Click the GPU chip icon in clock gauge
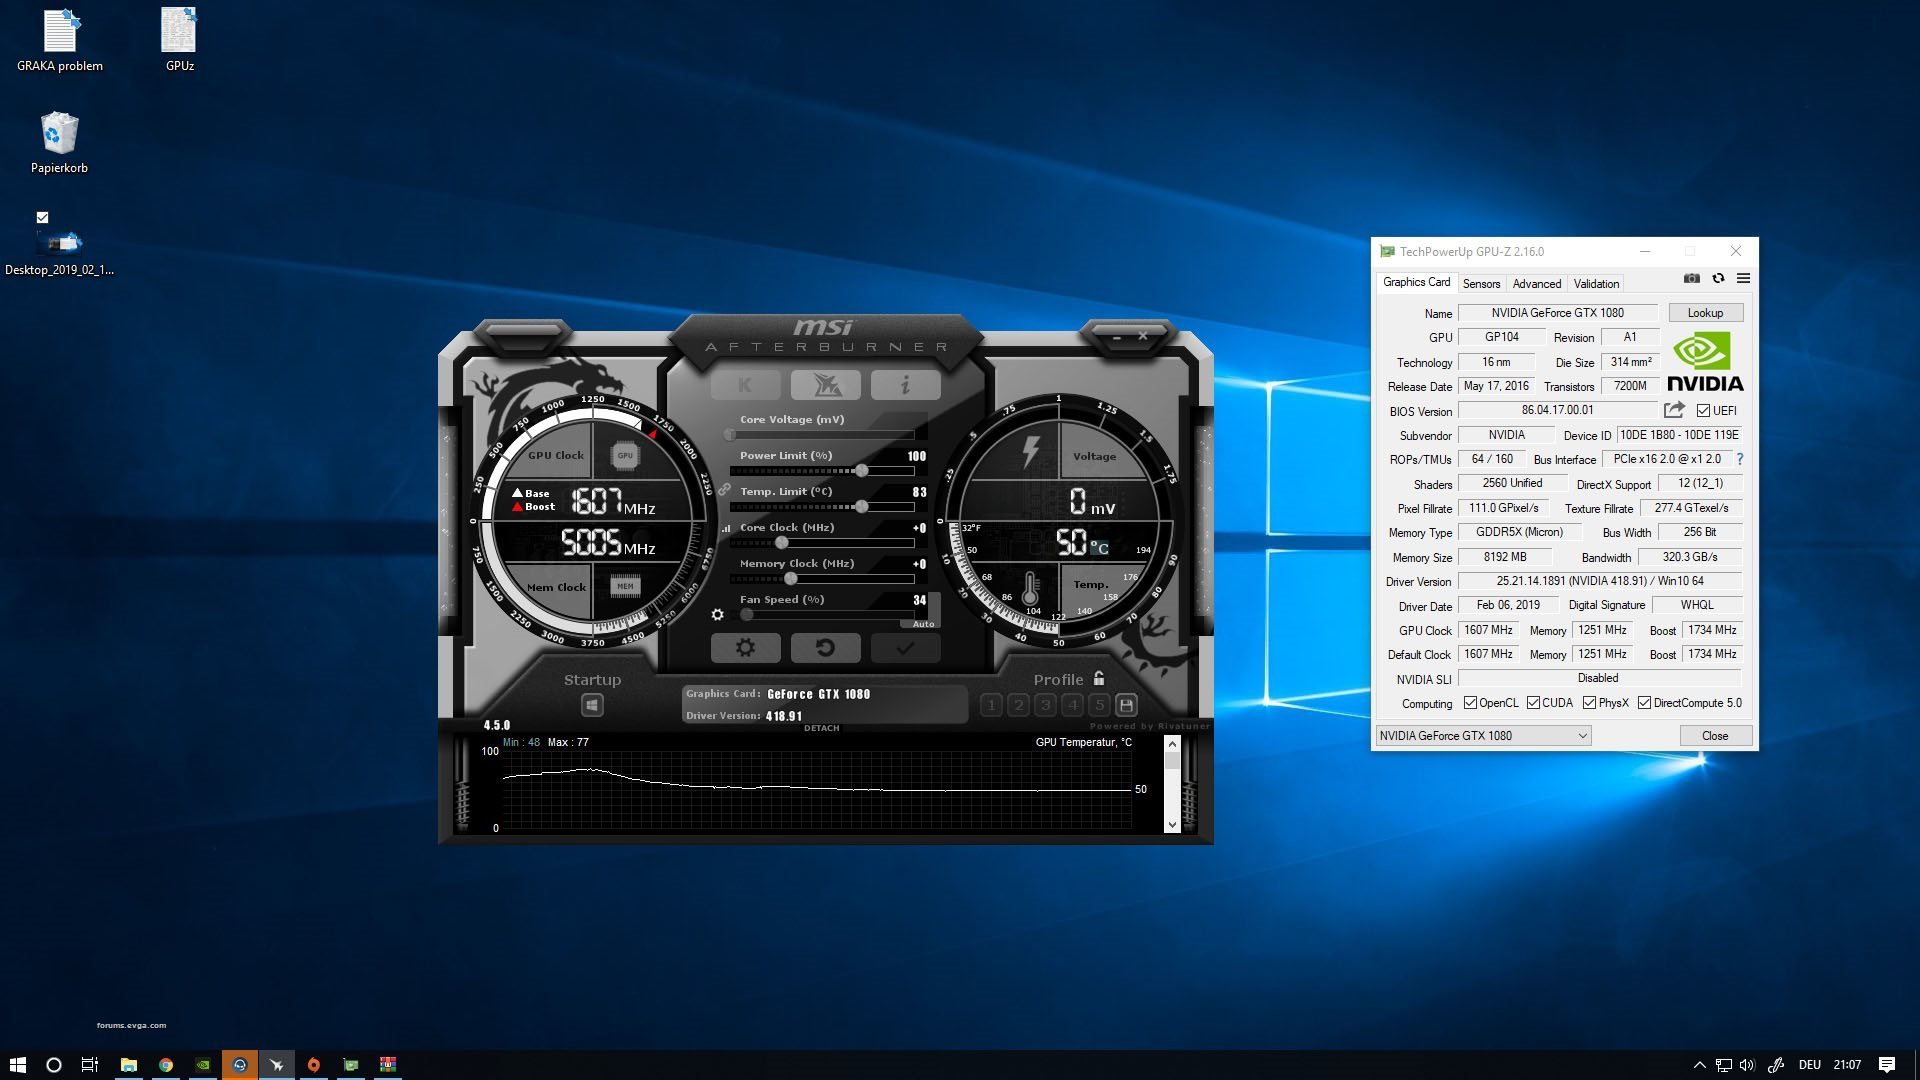This screenshot has height=1080, width=1920. (x=625, y=456)
